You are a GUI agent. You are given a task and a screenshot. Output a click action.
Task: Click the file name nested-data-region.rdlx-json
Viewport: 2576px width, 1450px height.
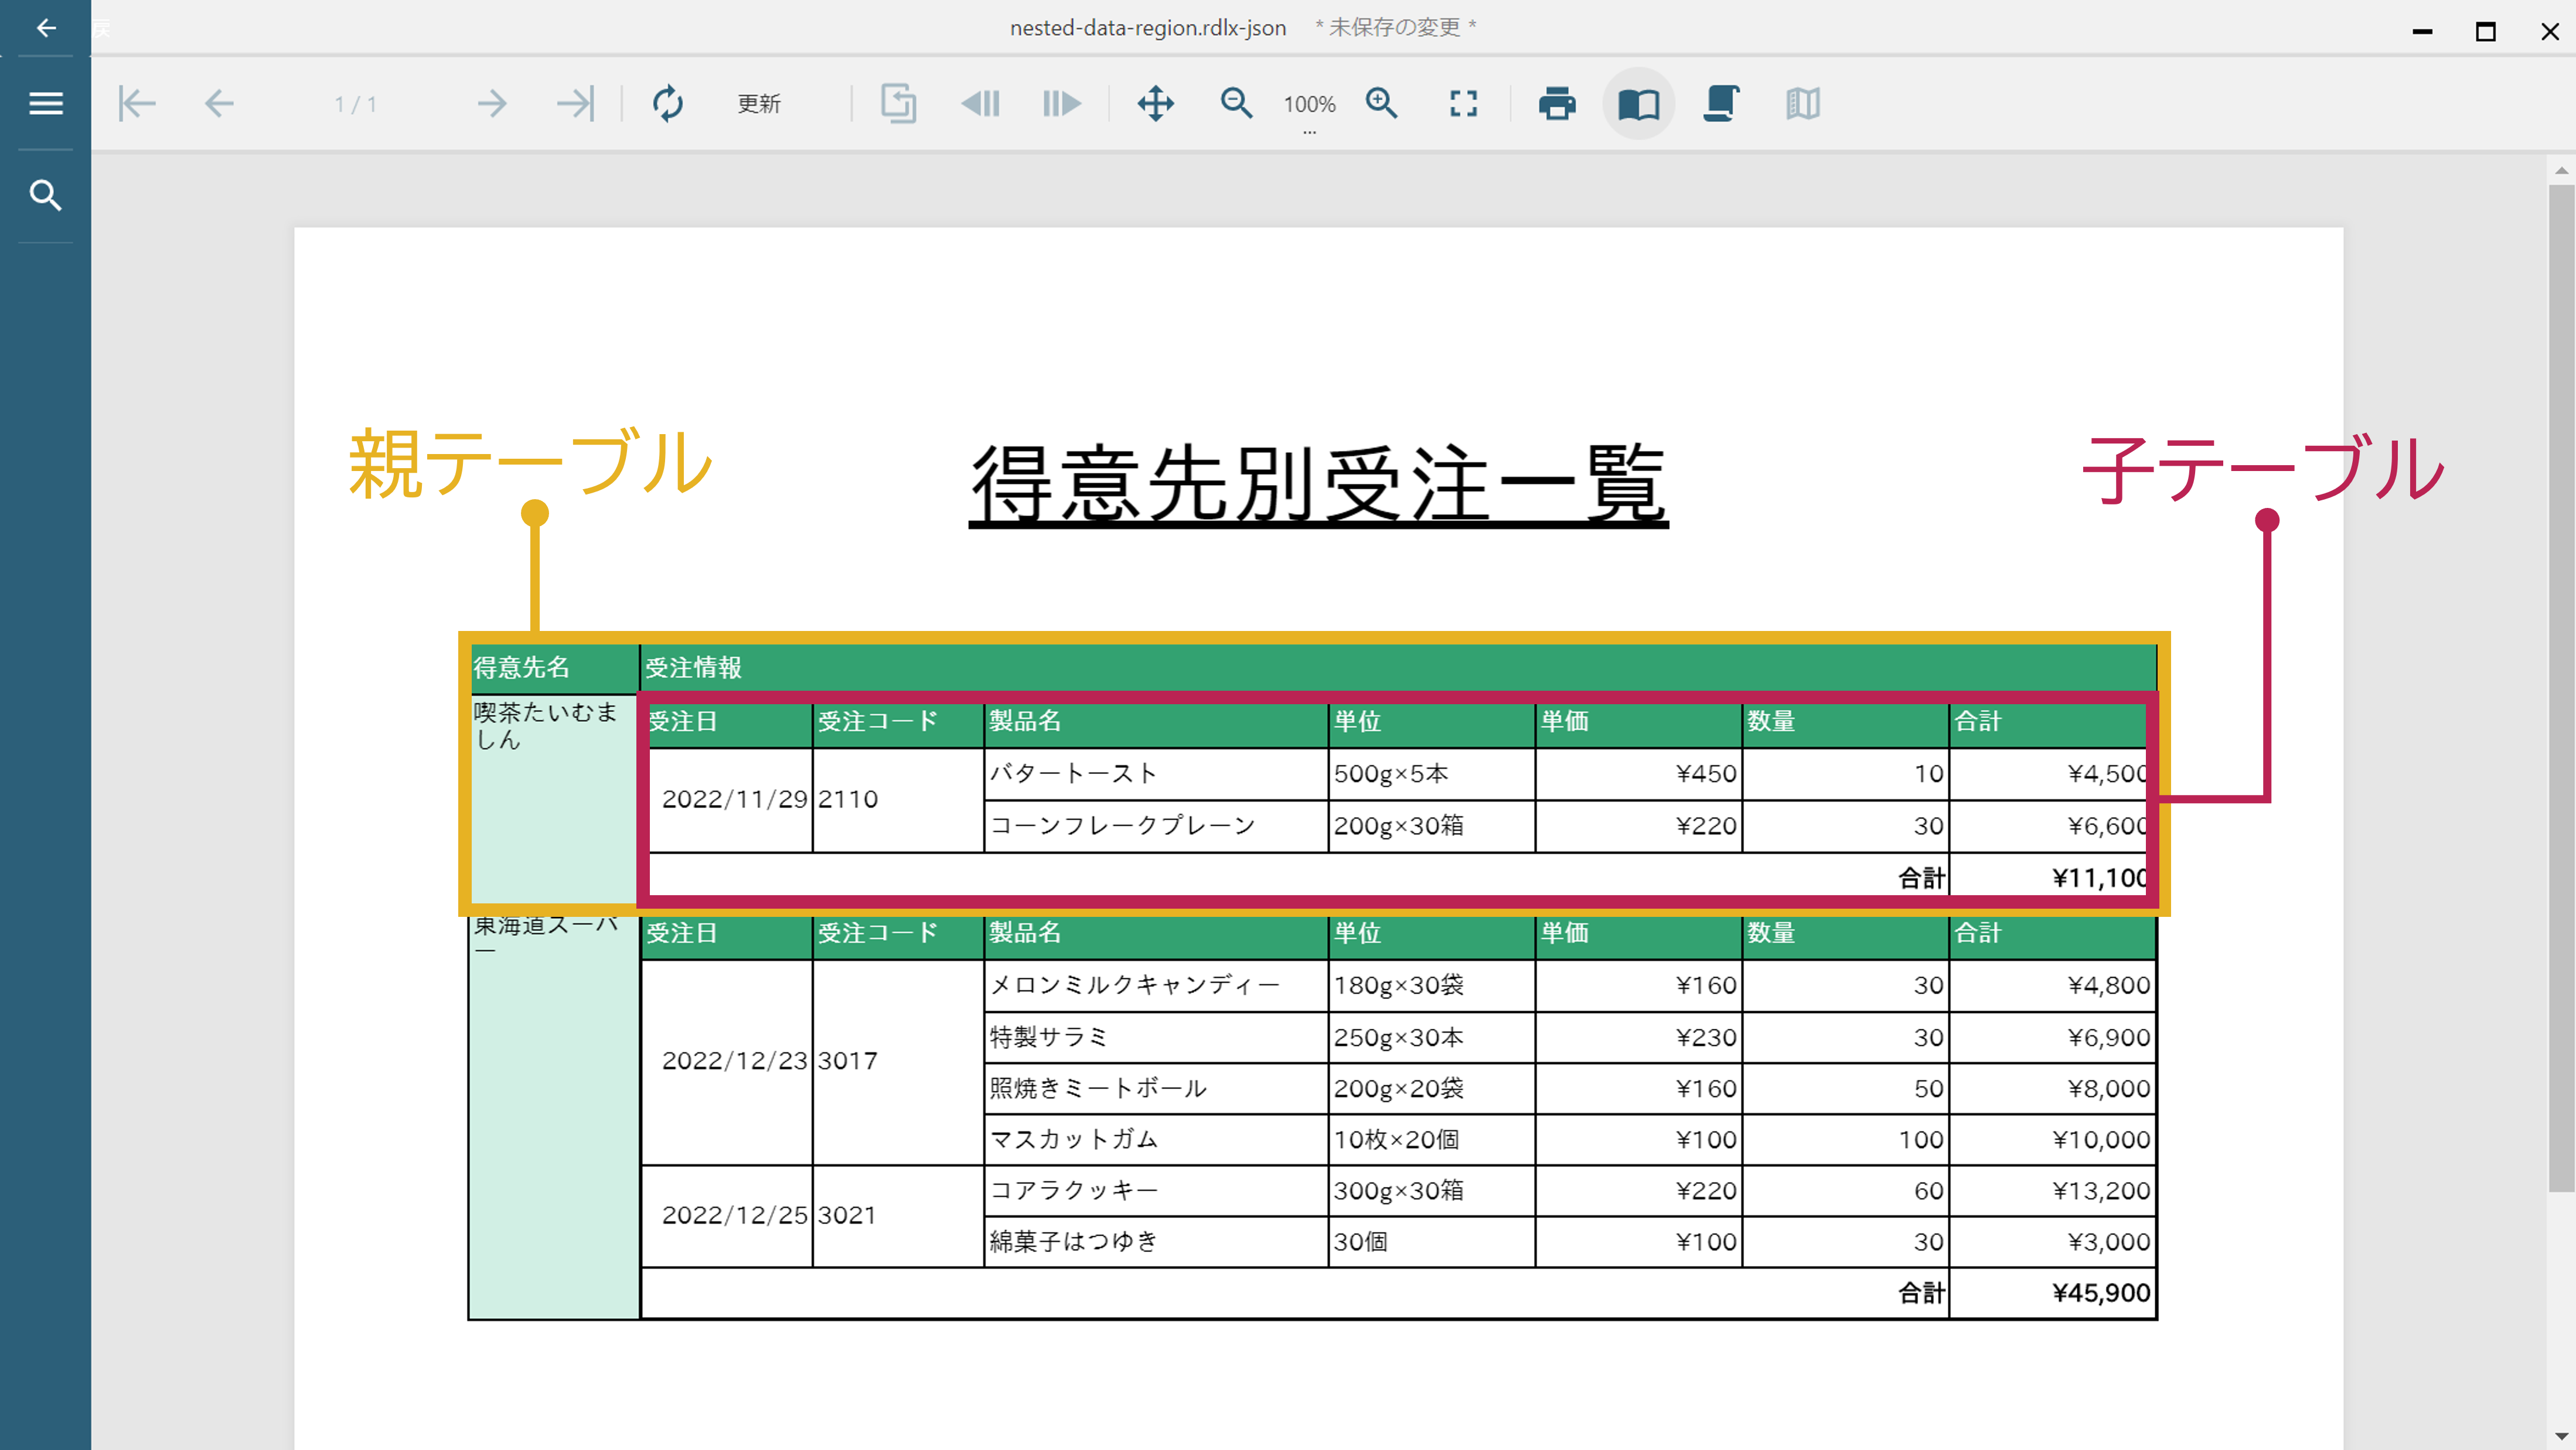[1148, 28]
